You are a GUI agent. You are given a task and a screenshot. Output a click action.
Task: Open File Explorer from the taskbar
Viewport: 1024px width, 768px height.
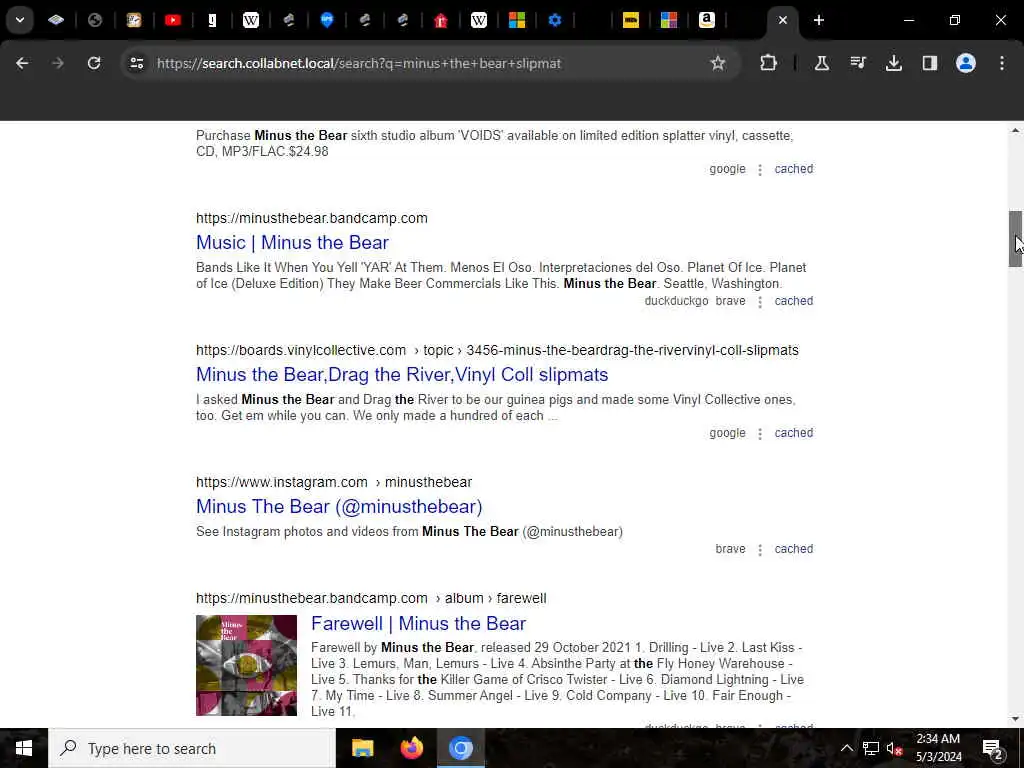[362, 748]
